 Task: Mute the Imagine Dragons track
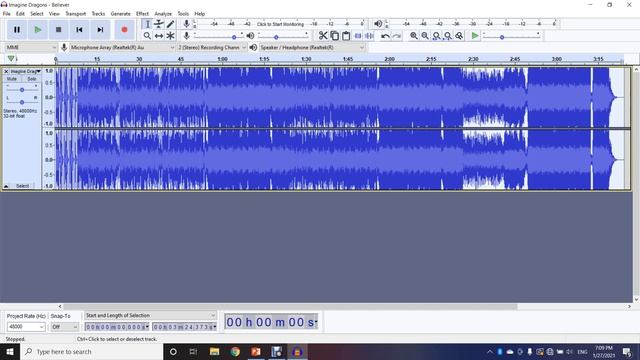[12, 79]
